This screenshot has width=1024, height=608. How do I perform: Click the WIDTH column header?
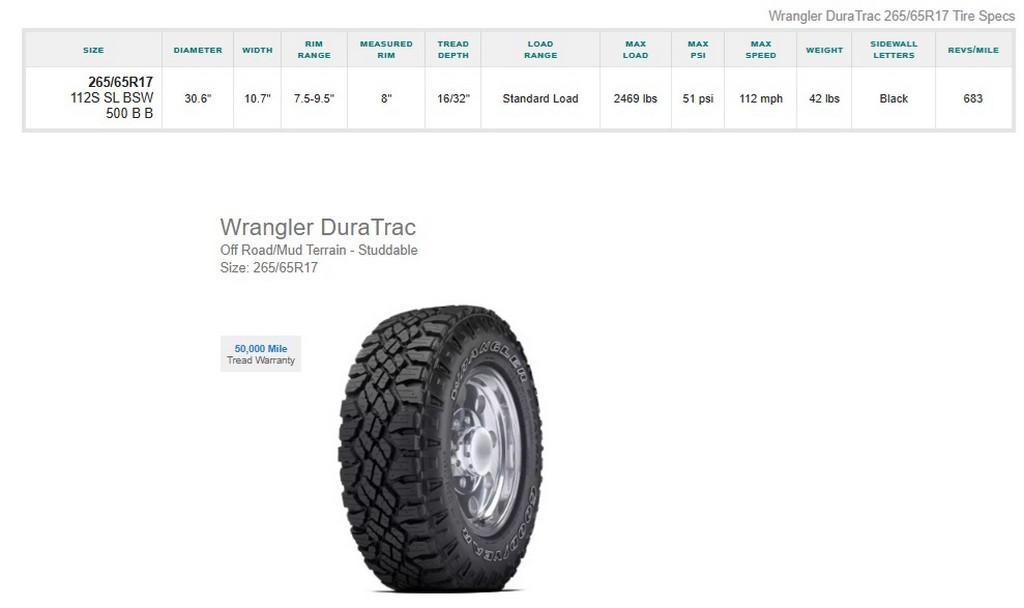(x=257, y=50)
